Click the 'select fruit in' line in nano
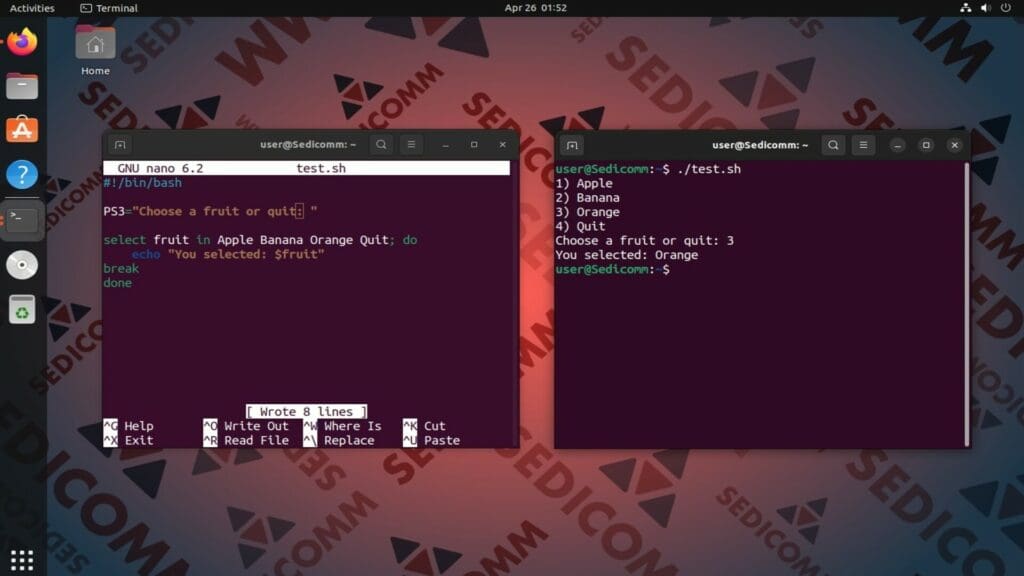 pyautogui.click(x=260, y=240)
